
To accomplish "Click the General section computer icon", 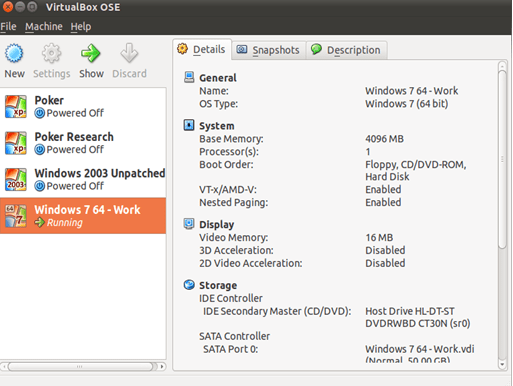I will click(x=189, y=77).
